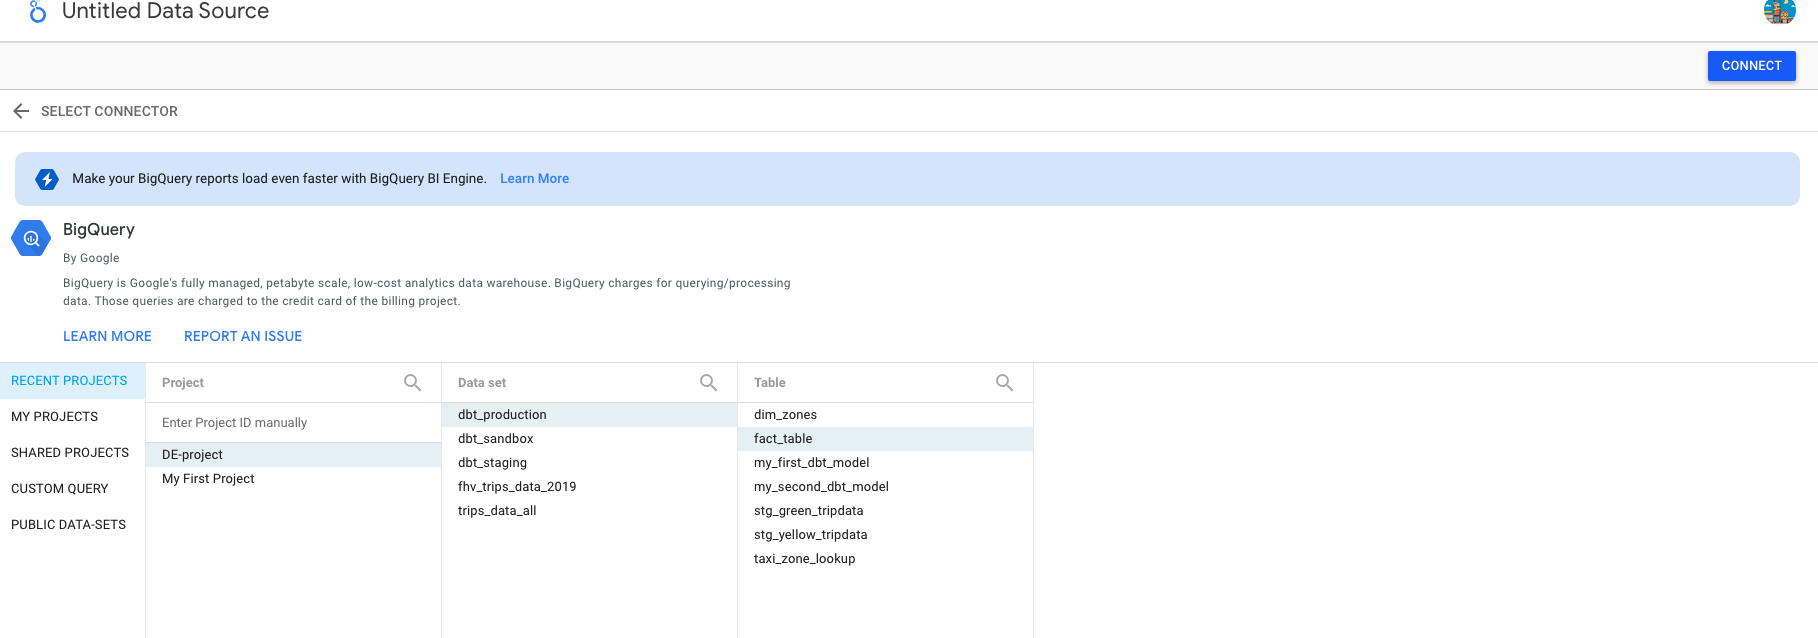Click the BigQuery connector title
Image resolution: width=1818 pixels, height=638 pixels.
point(99,230)
